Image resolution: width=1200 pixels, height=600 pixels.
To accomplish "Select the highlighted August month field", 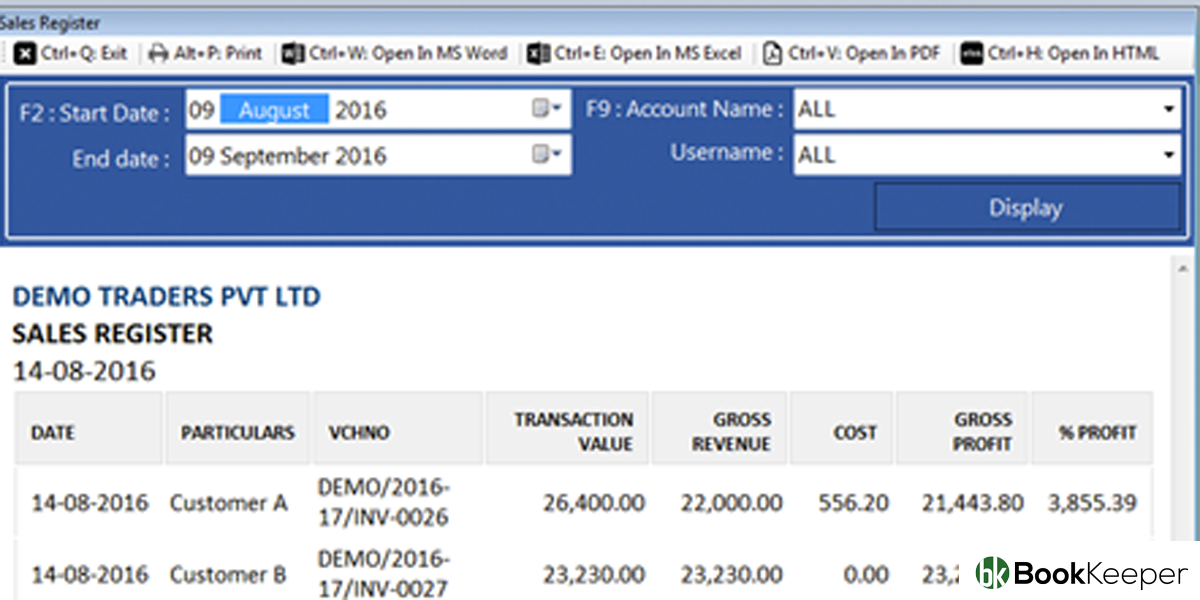I will click(274, 110).
